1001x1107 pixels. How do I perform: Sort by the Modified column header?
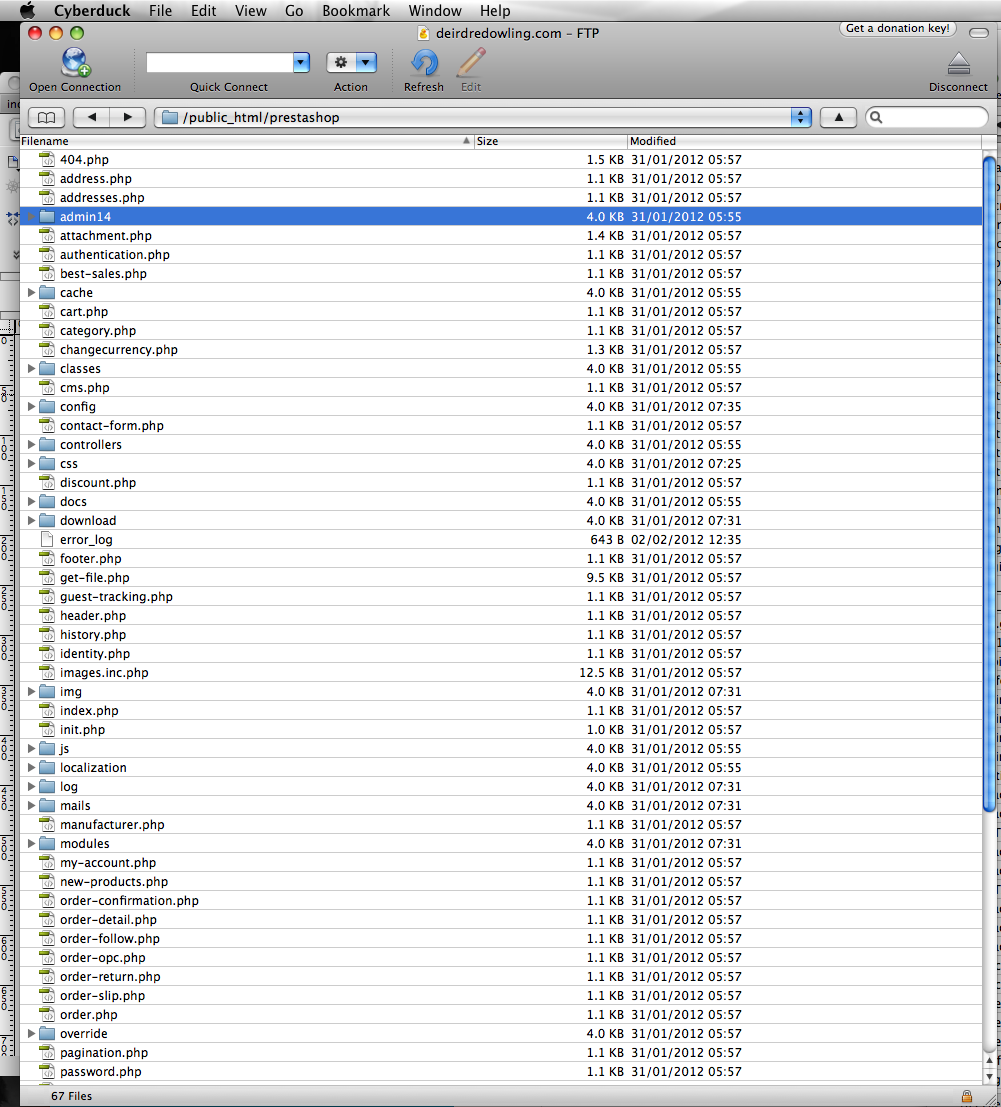tap(805, 141)
